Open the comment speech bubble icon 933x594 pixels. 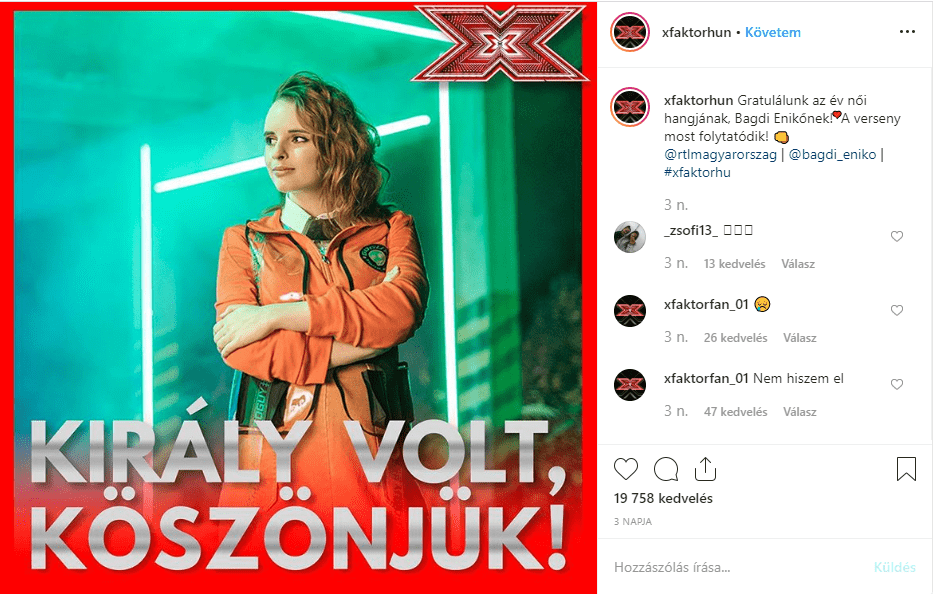tap(666, 469)
